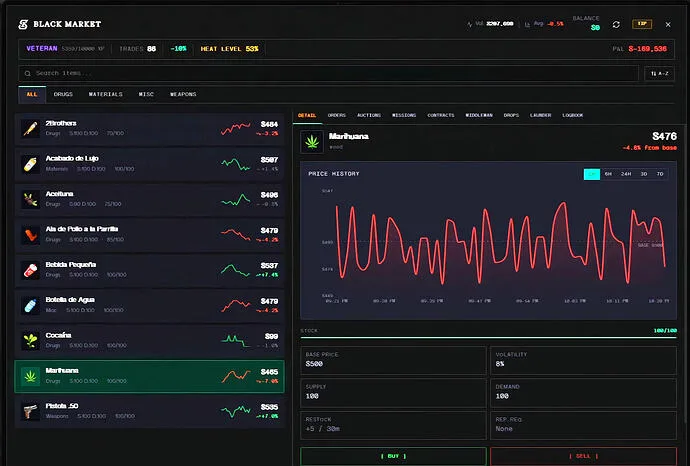The image size is (690, 466).
Task: Click the Cocaína price sparkline
Action: tap(235, 341)
